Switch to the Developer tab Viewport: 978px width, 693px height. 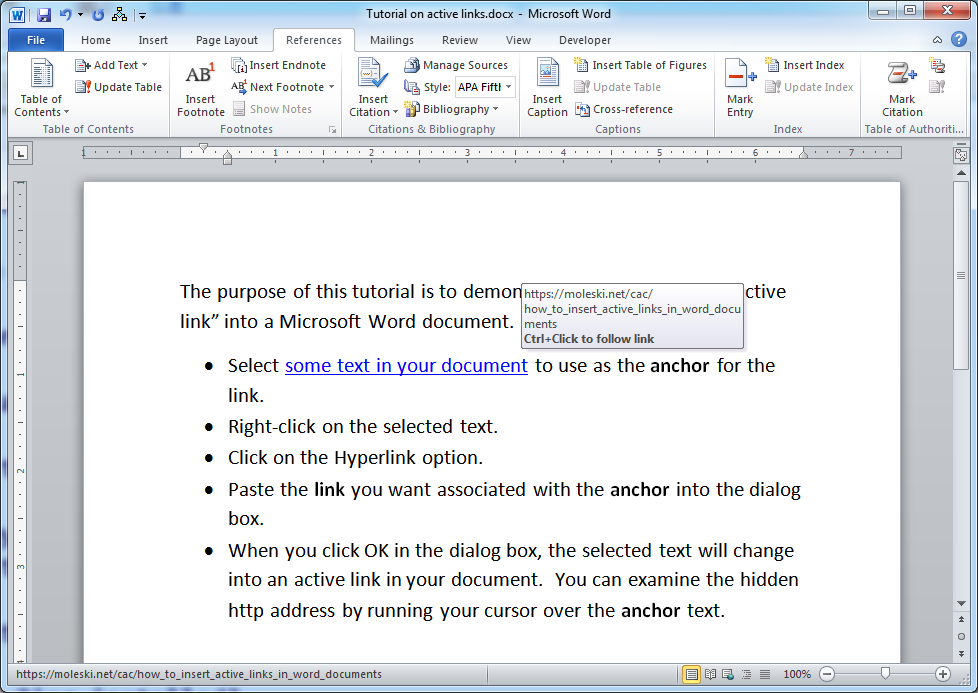click(584, 40)
